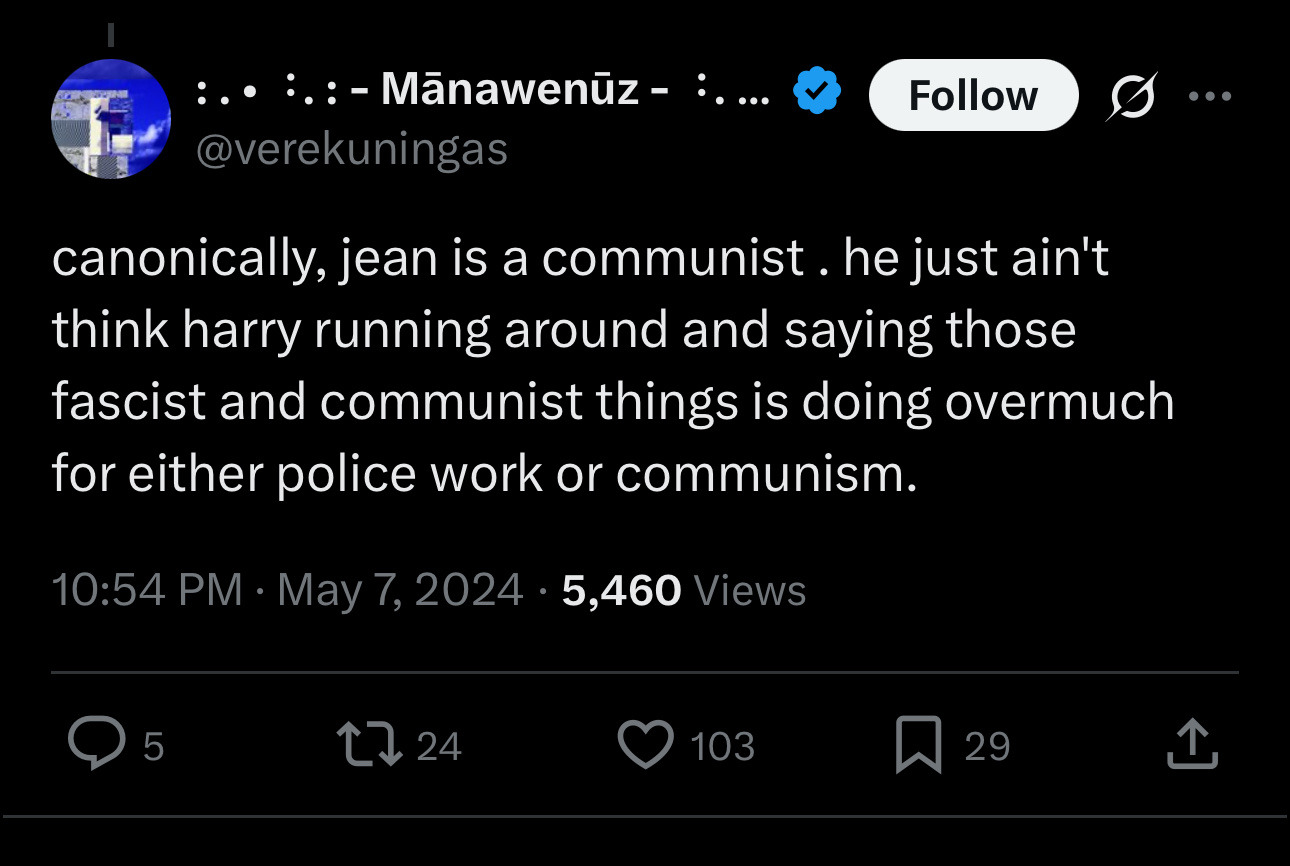Click the Grok slashed-circle icon
1290x866 pixels.
[x=1129, y=96]
